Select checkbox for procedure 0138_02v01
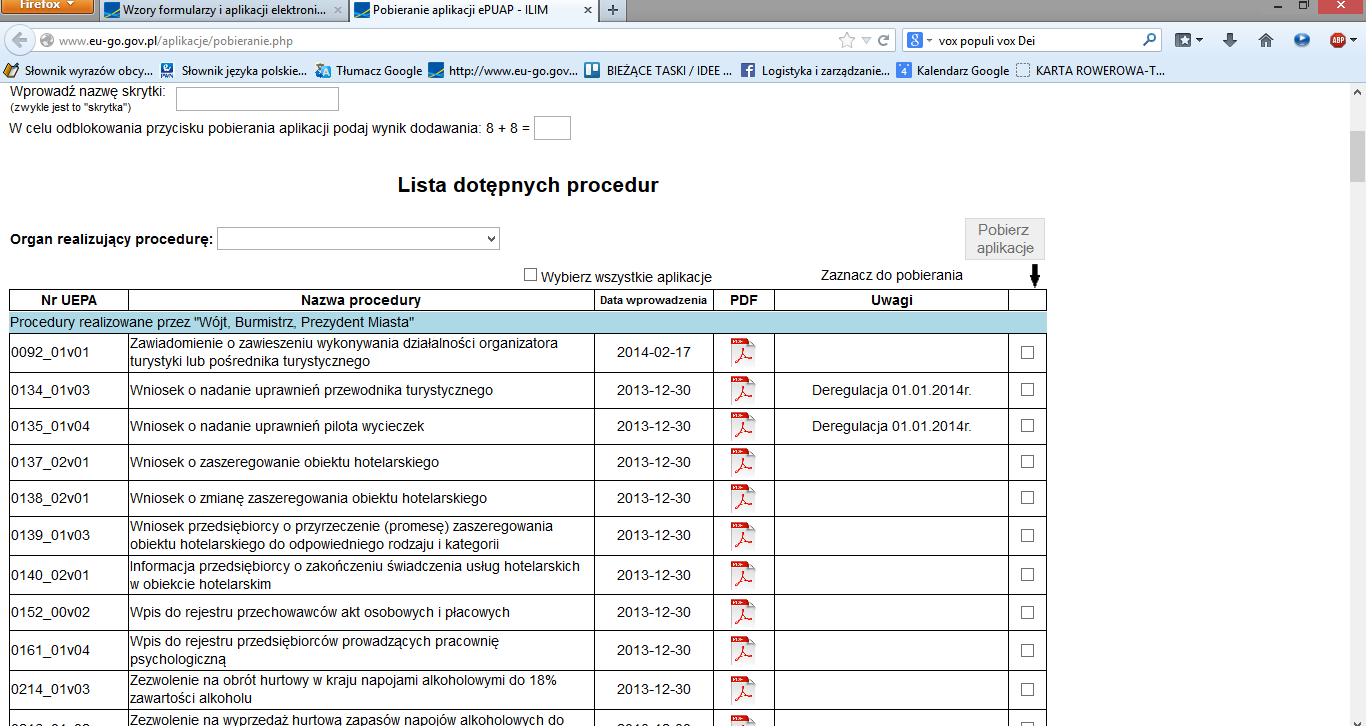Screen dimensions: 1366x726 pos(1027,498)
